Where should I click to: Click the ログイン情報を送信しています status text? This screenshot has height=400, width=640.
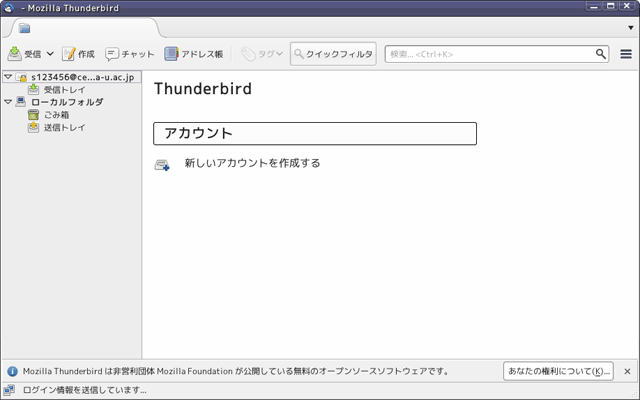(x=84, y=390)
